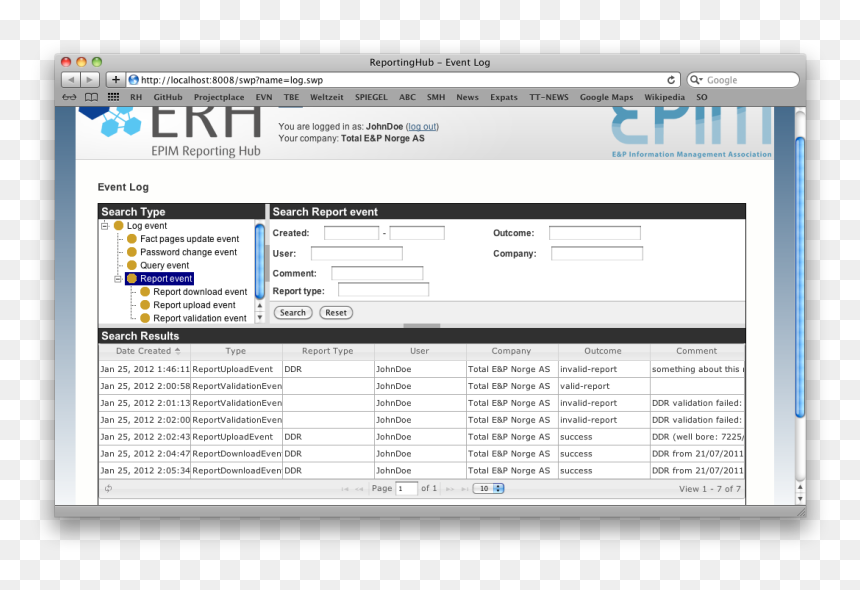Click the Report type input field
The width and height of the screenshot is (860, 590).
(383, 290)
